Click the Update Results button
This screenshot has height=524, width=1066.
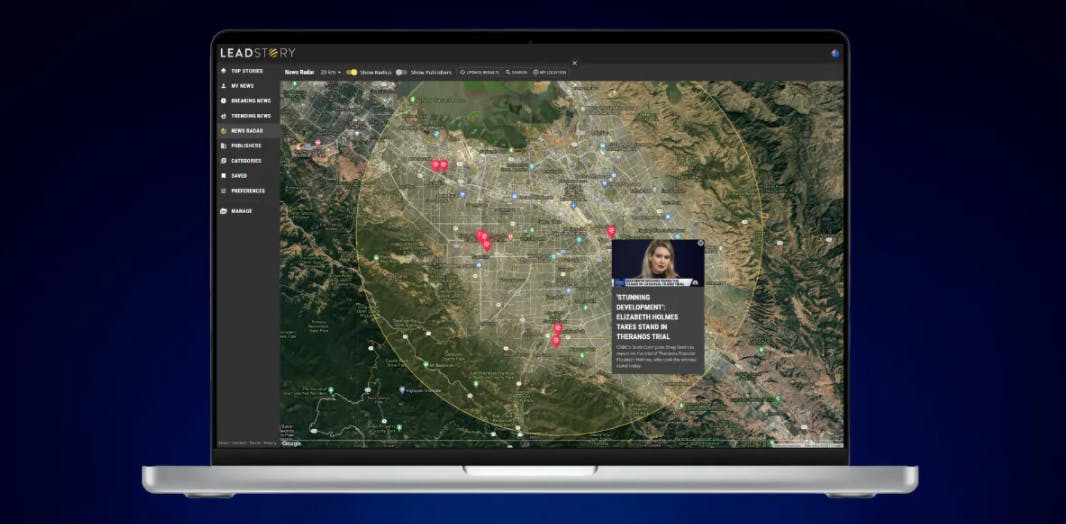click(x=479, y=72)
